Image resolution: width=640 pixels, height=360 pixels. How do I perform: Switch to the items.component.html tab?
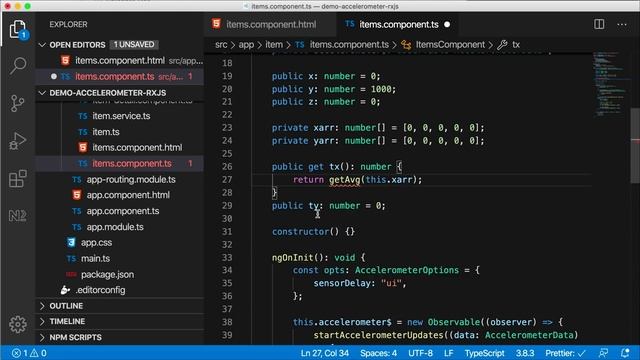tap(270, 24)
